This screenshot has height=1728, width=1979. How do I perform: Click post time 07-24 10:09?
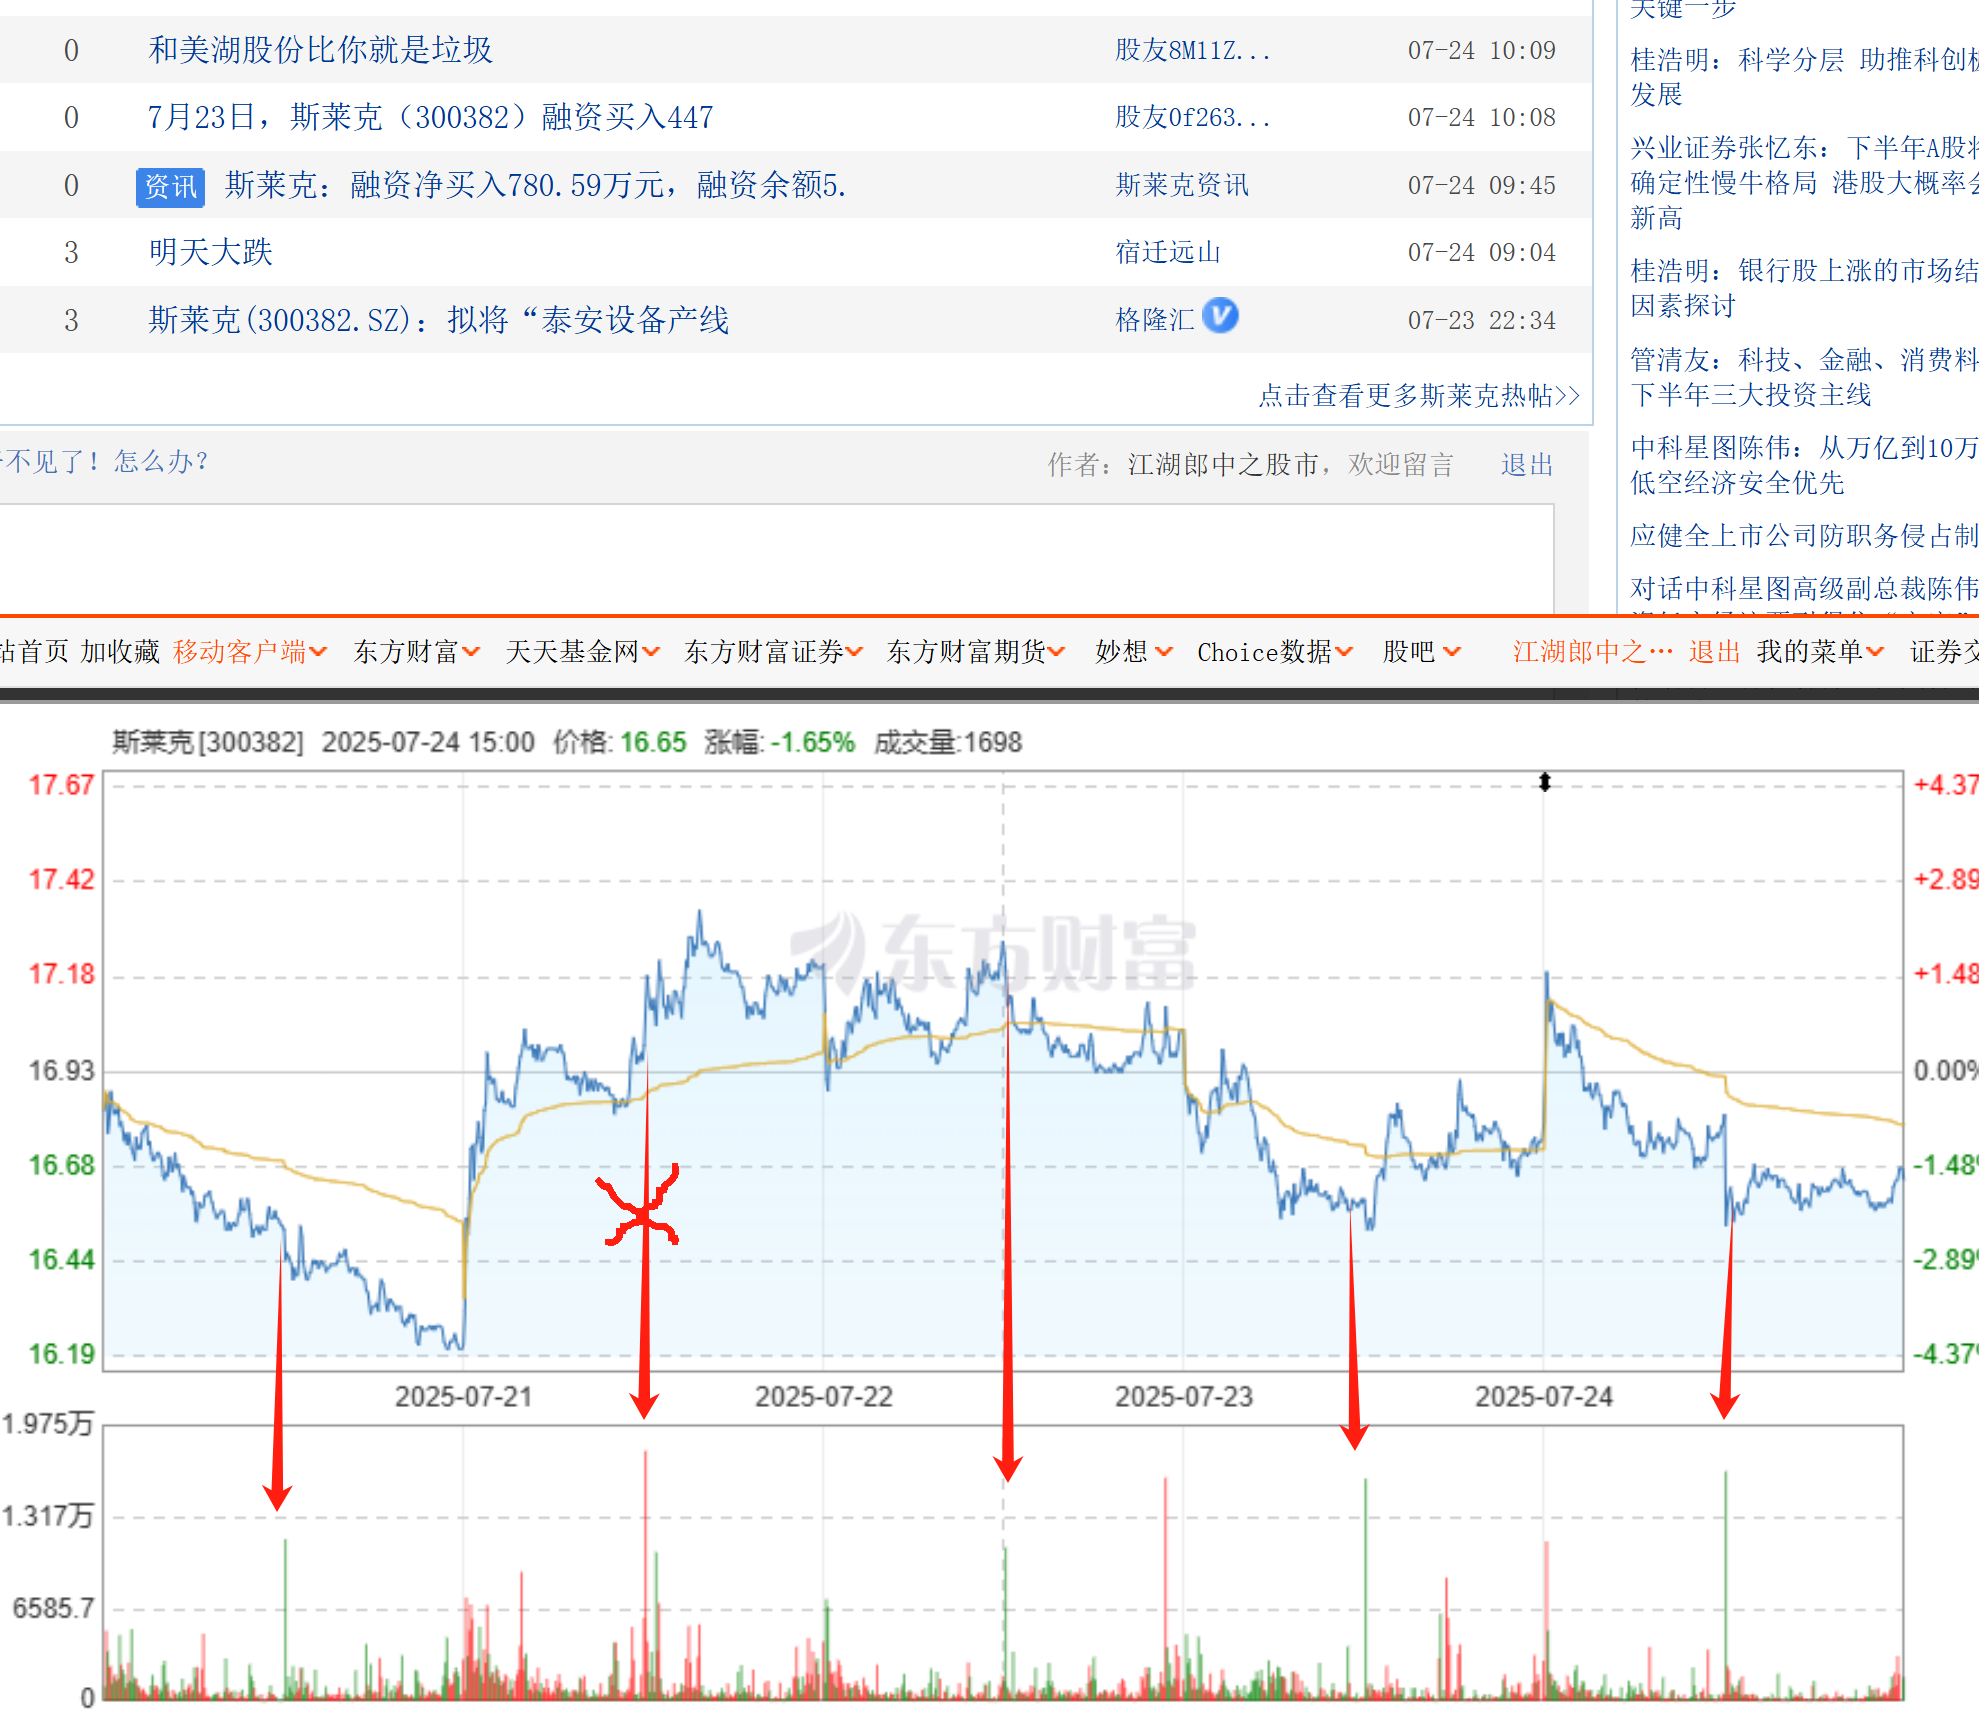point(1482,50)
